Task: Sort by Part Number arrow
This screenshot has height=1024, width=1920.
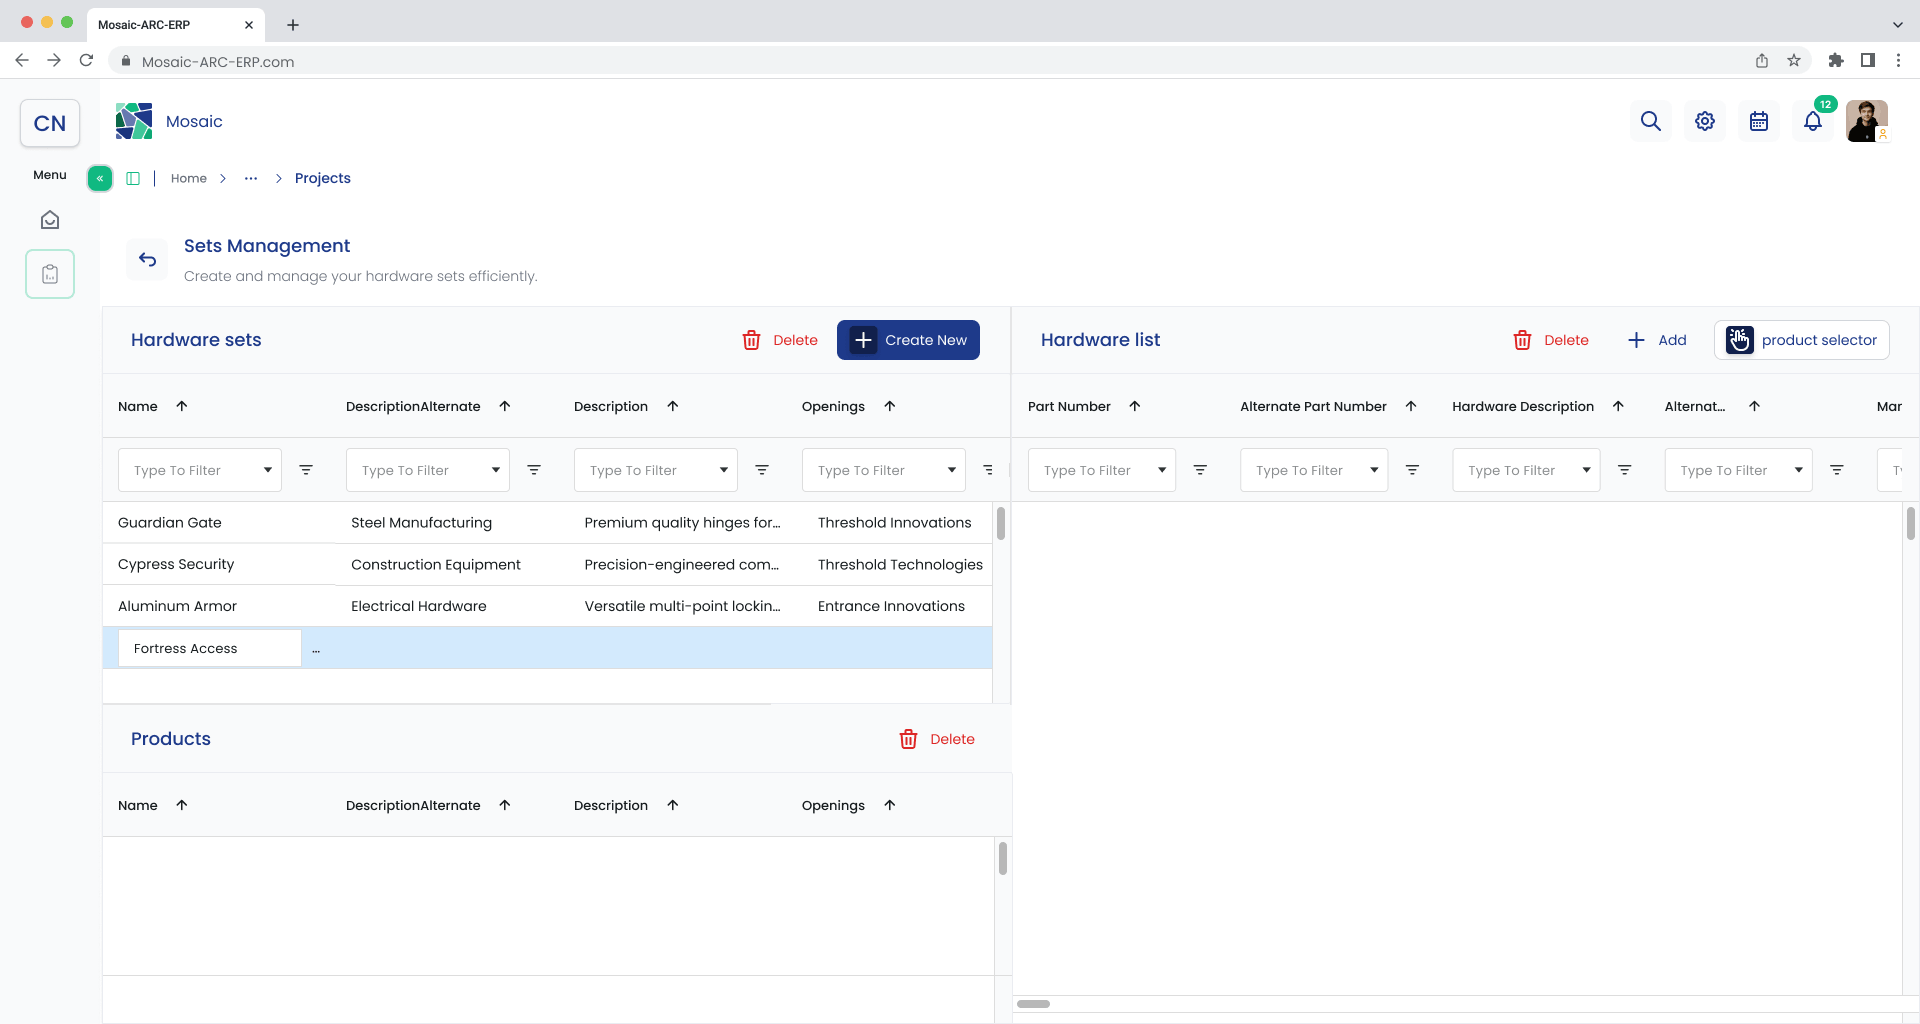Action: tap(1135, 406)
